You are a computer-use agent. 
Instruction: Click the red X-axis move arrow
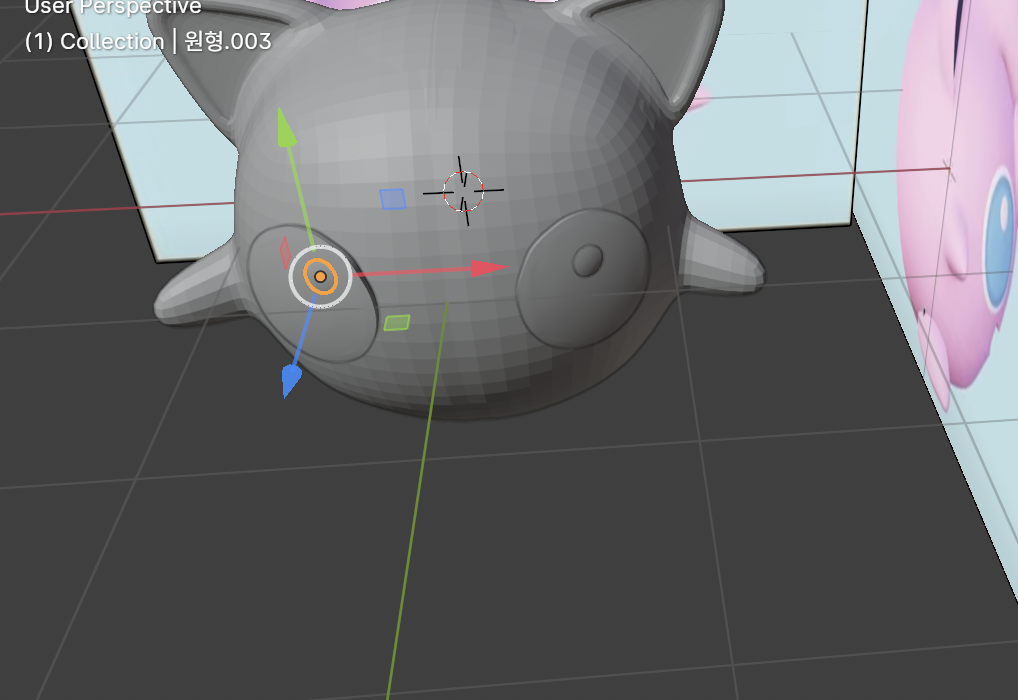point(490,268)
